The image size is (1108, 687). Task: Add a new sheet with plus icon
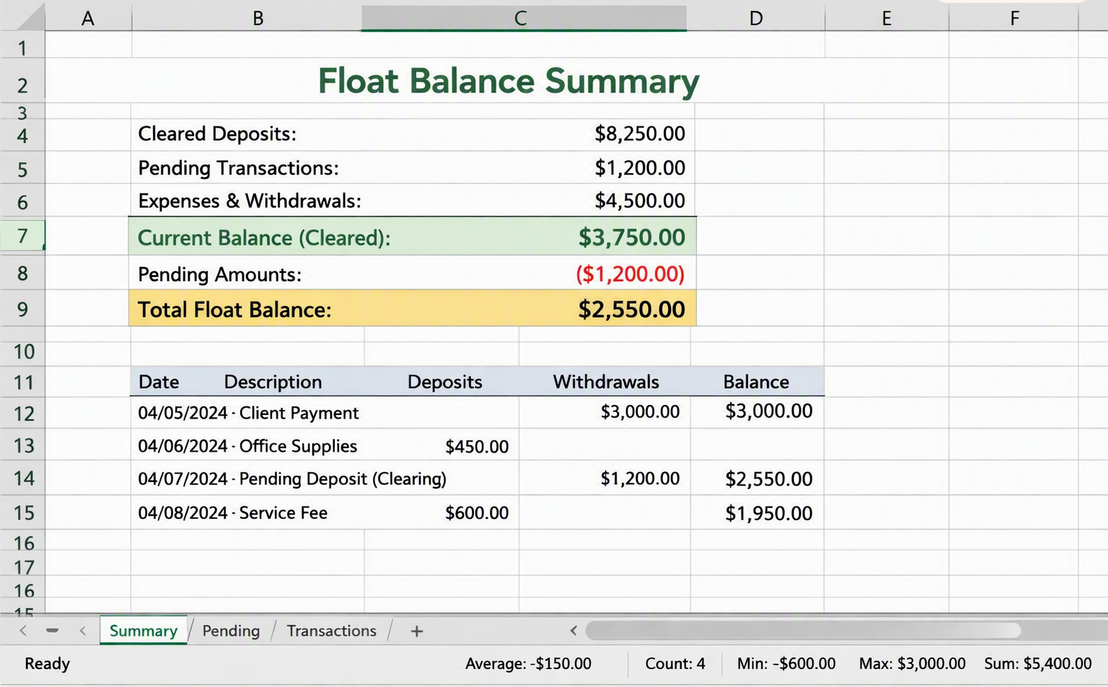[x=417, y=631]
